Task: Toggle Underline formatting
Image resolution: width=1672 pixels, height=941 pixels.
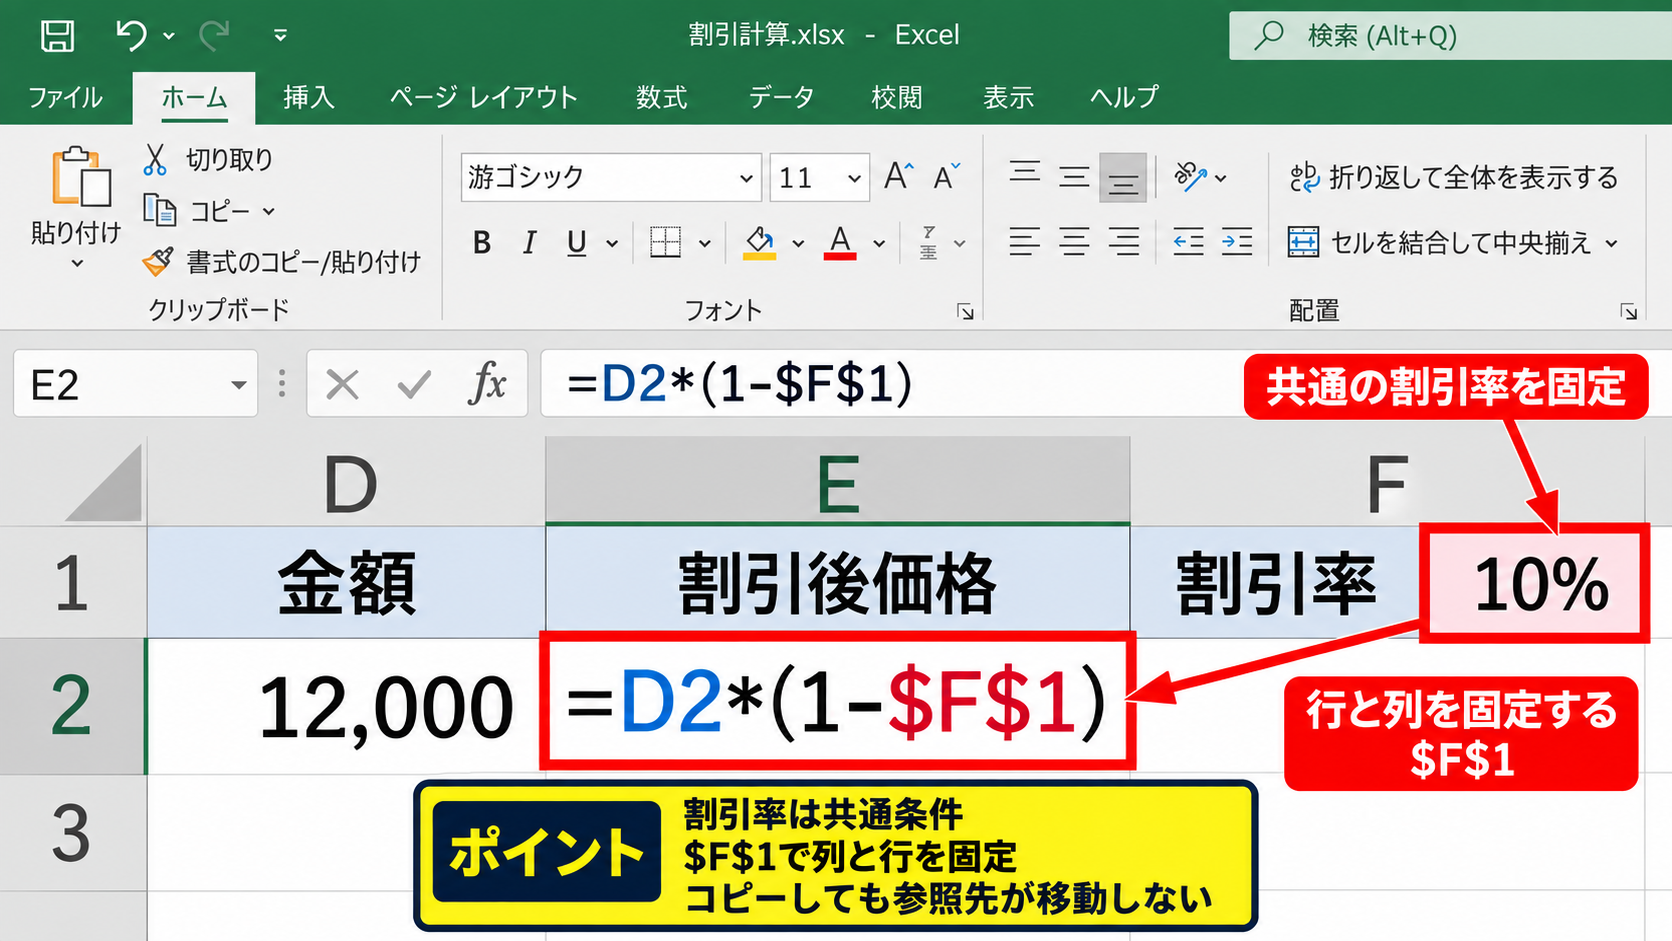Action: tap(577, 243)
